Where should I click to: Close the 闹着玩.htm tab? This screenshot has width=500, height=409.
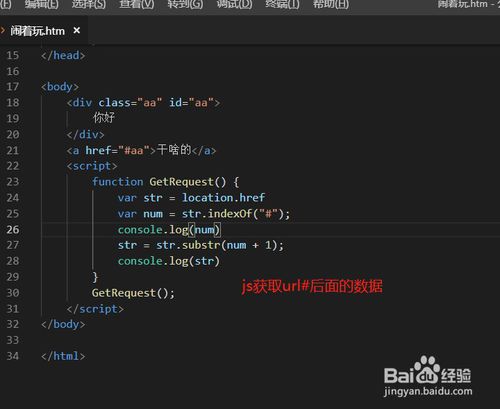tap(77, 31)
